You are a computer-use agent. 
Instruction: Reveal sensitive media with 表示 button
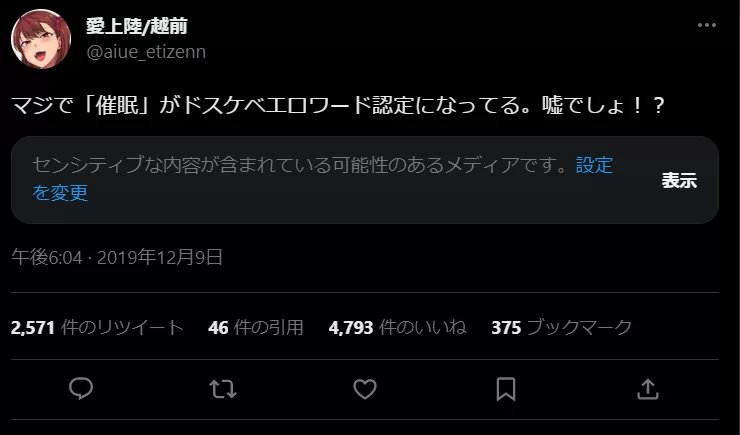pos(679,180)
